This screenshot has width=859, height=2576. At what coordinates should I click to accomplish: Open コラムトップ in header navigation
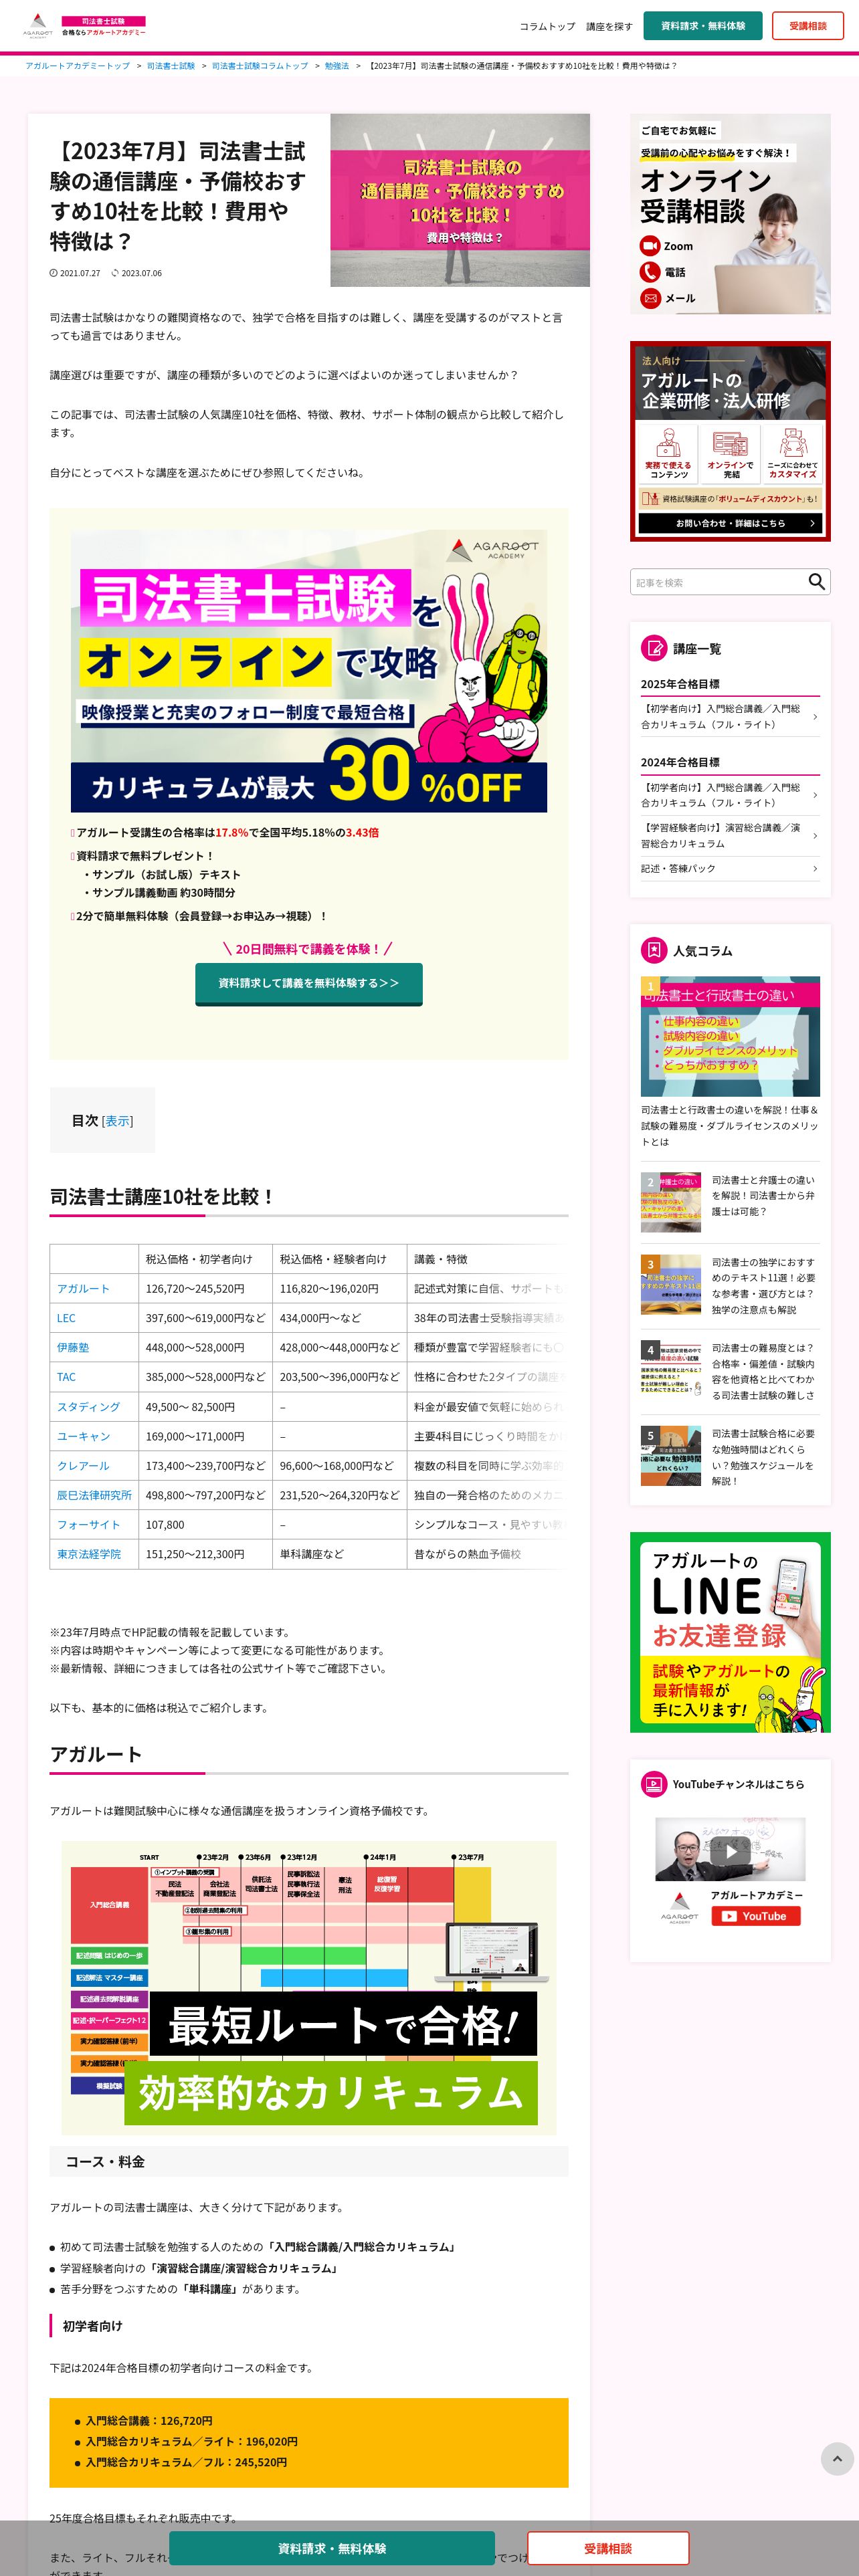point(547,26)
